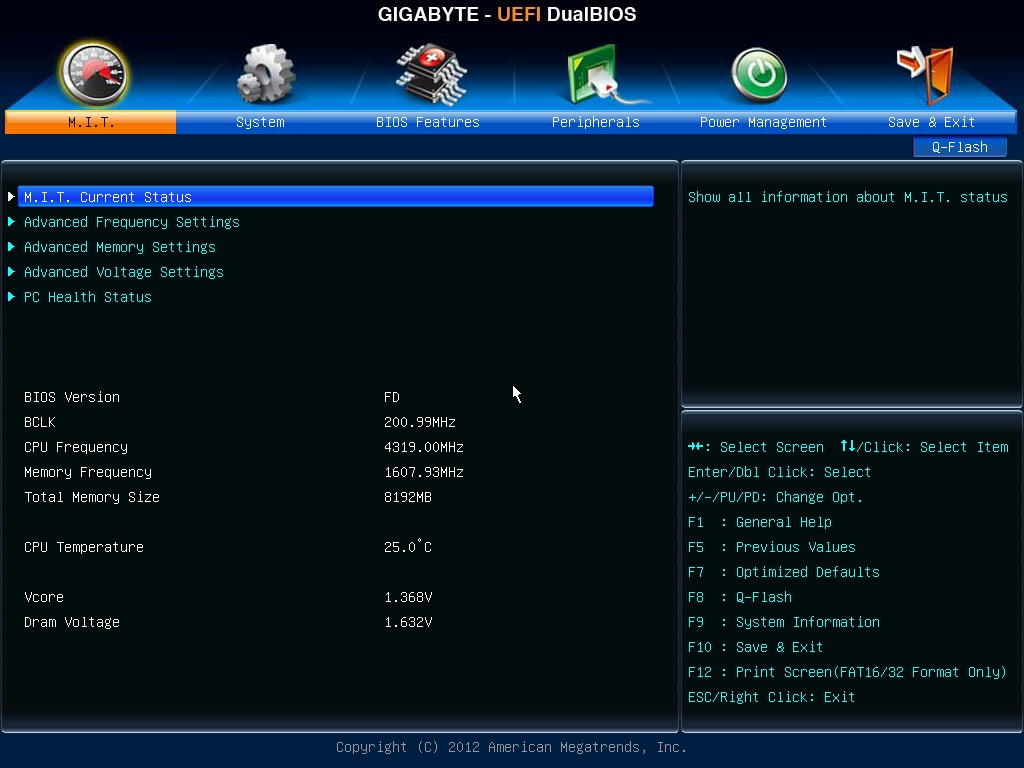Open M.I.T. Current Status submenu
This screenshot has width=1024, height=768.
point(336,197)
